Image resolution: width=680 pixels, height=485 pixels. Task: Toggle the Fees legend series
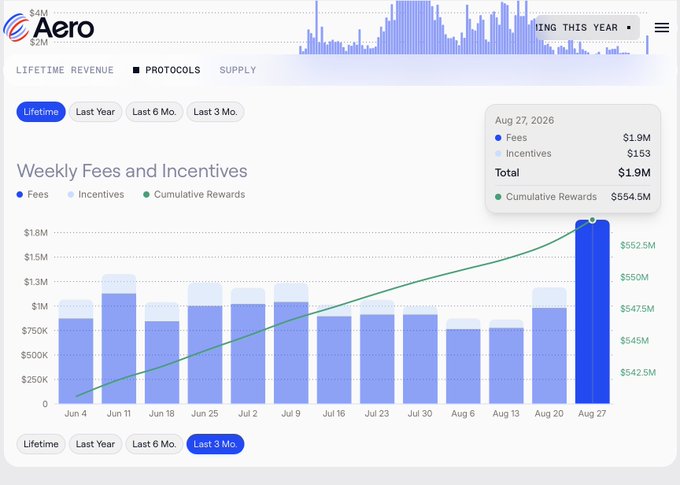coord(33,194)
